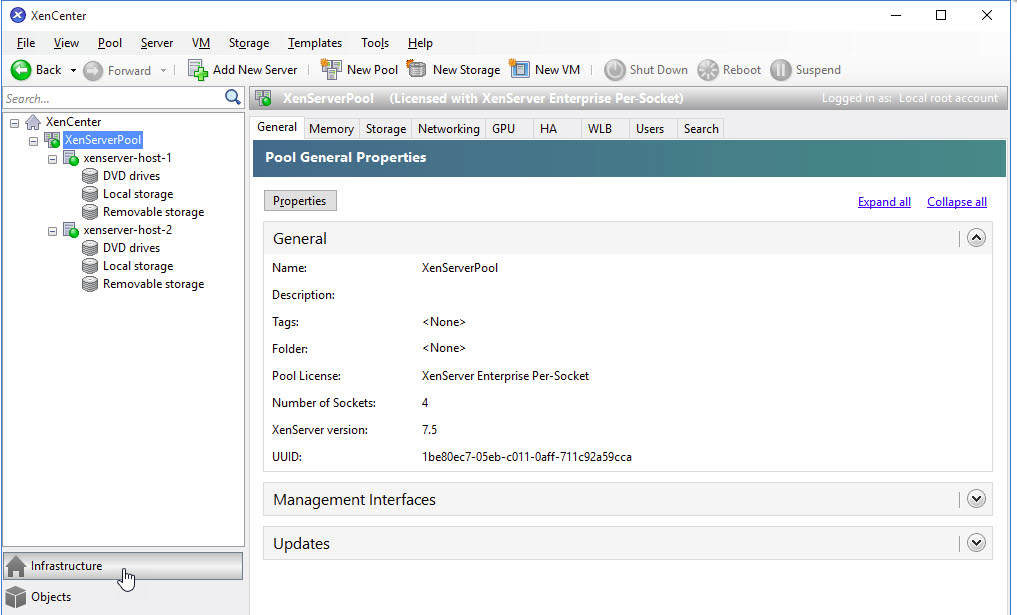Click the pool icon in the header bar

tap(263, 98)
